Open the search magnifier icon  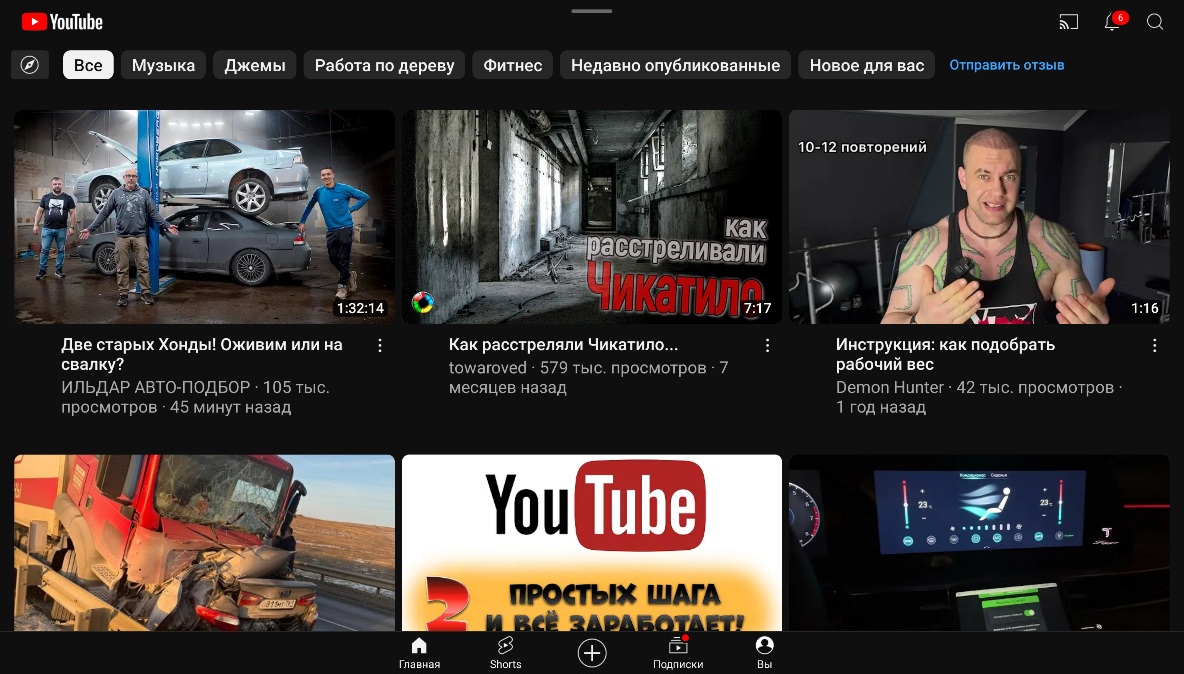pos(1155,22)
